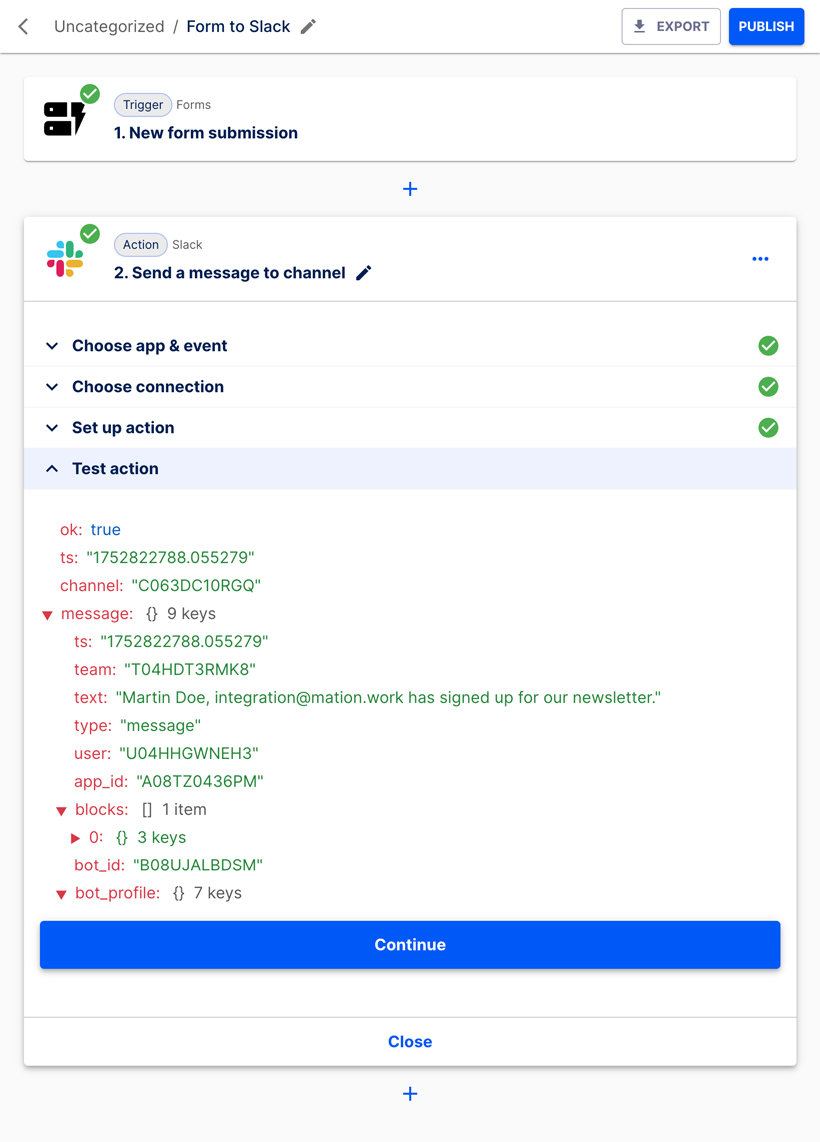This screenshot has height=1142, width=820.
Task: Collapse the "message" object in the response
Action: click(x=47, y=613)
